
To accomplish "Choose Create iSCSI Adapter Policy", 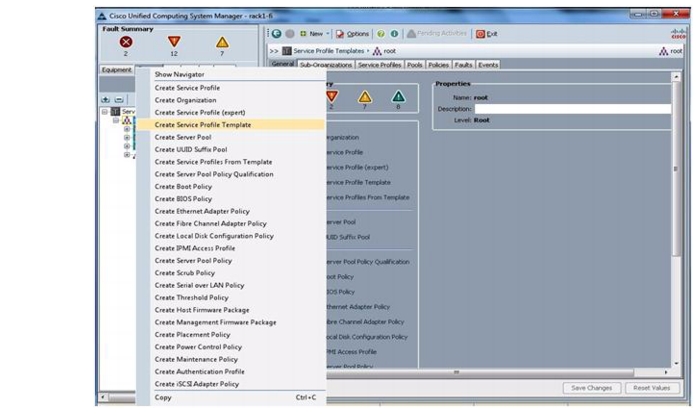I will (x=231, y=384).
